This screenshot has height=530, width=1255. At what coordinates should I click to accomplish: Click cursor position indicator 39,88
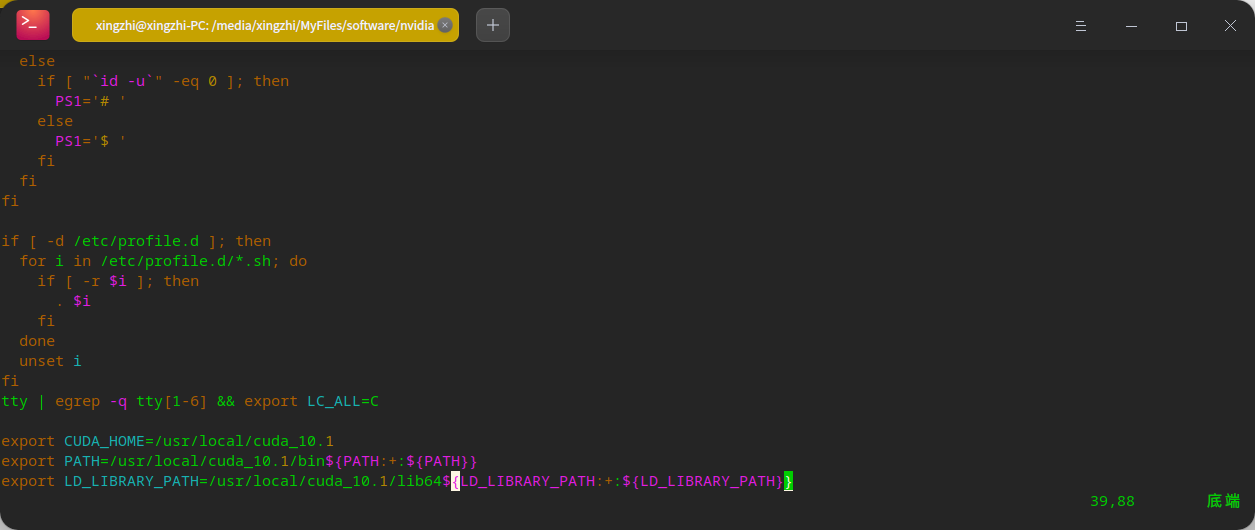tap(1112, 501)
